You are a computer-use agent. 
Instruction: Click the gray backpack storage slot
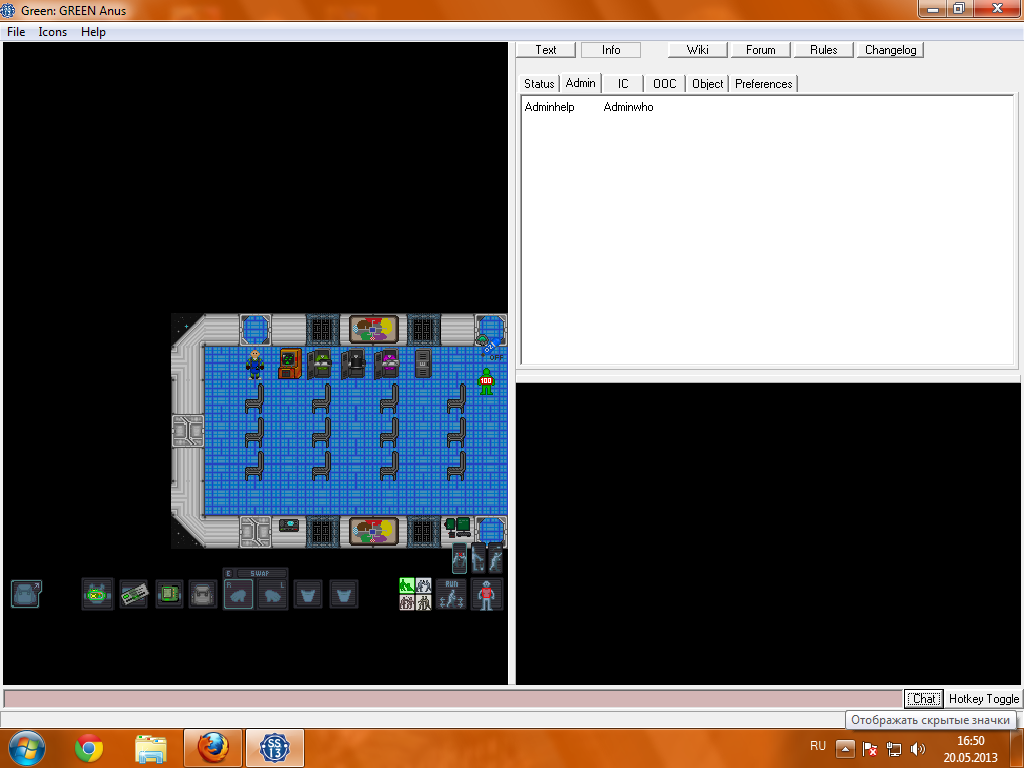[203, 594]
